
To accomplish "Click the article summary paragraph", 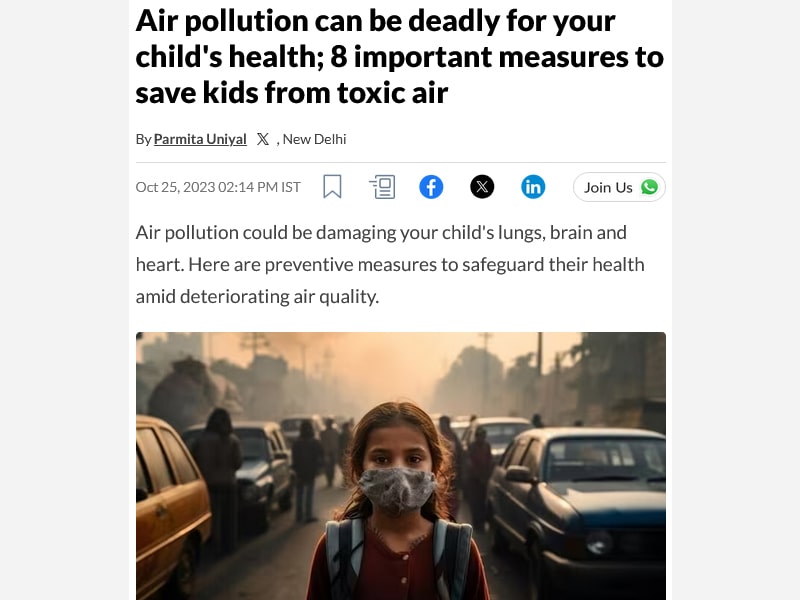I will point(390,264).
